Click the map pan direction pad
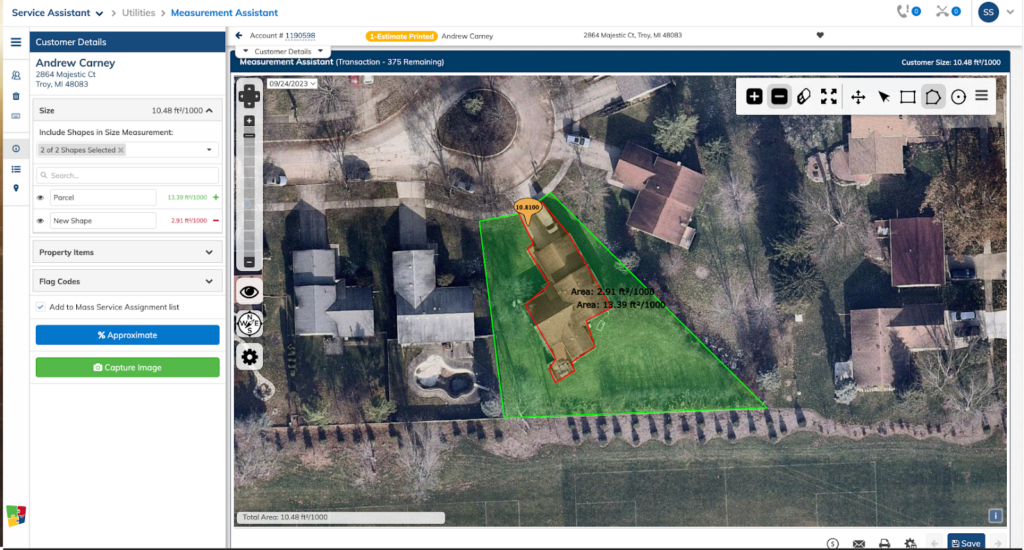 pyautogui.click(x=249, y=96)
